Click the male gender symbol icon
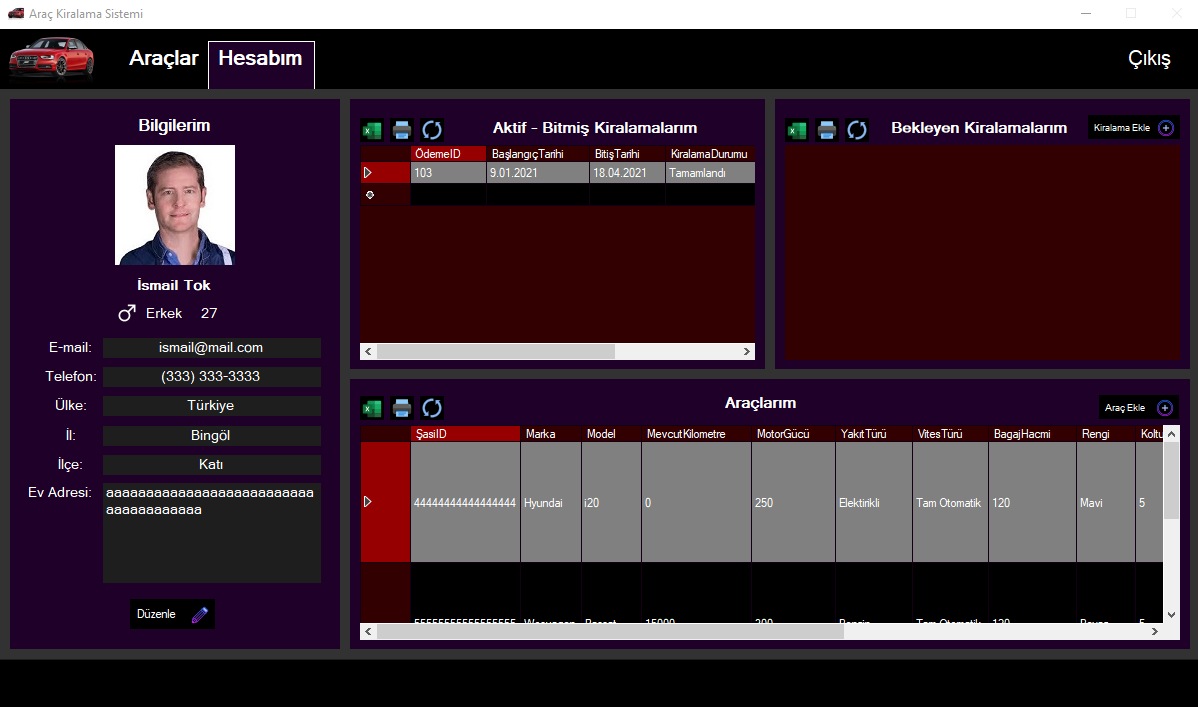Screen dimensions: 1198x707 (127, 313)
